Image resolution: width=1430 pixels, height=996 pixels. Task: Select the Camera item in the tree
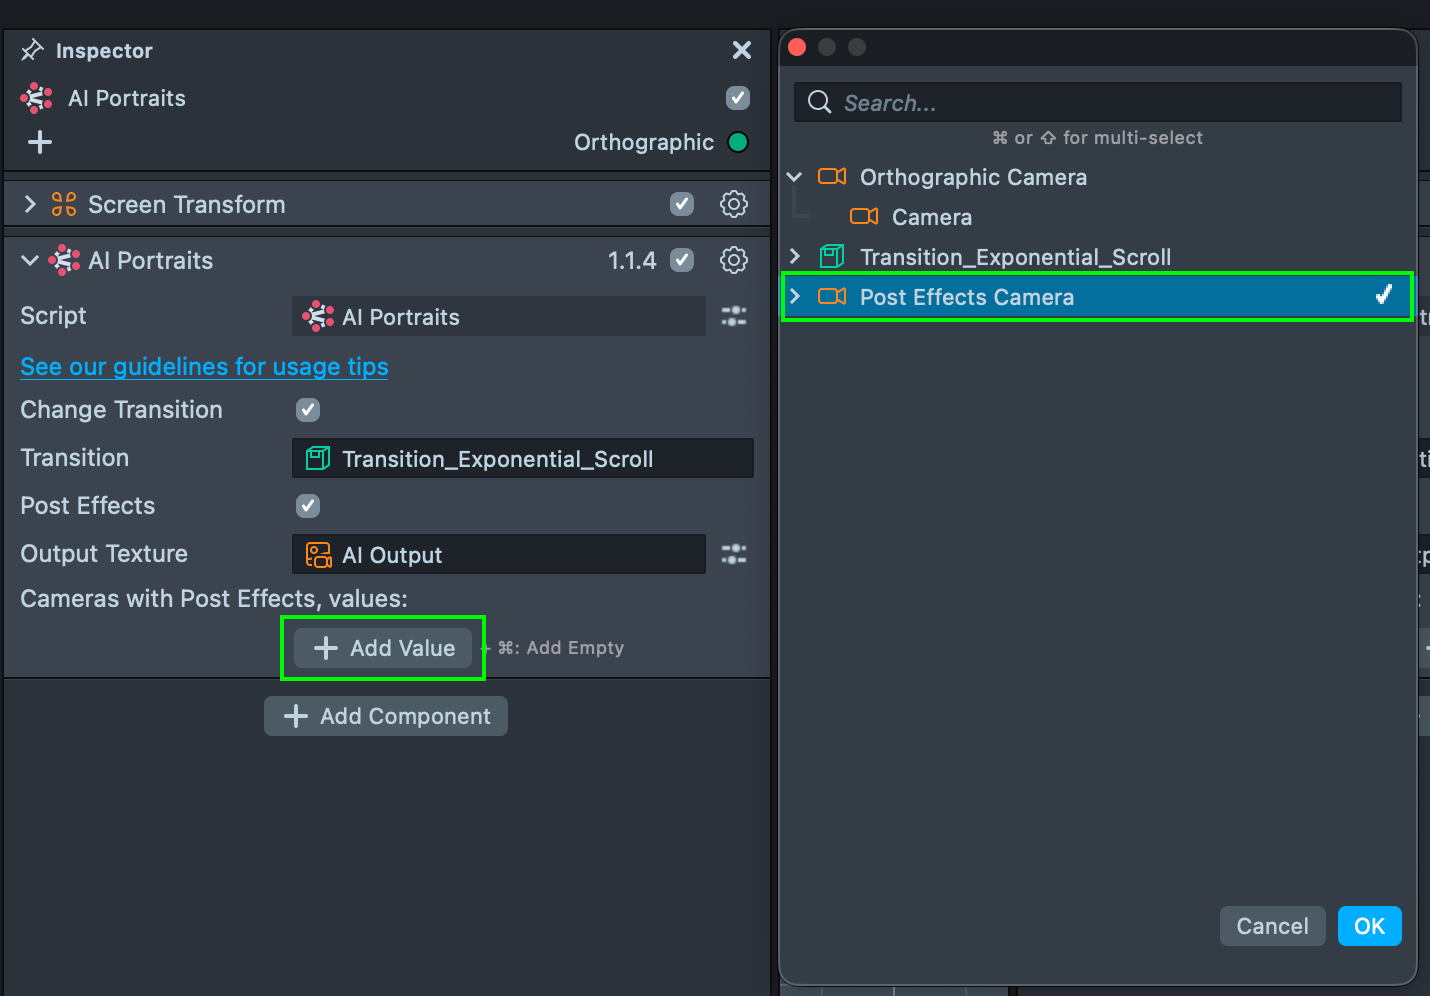pyautogui.click(x=931, y=217)
